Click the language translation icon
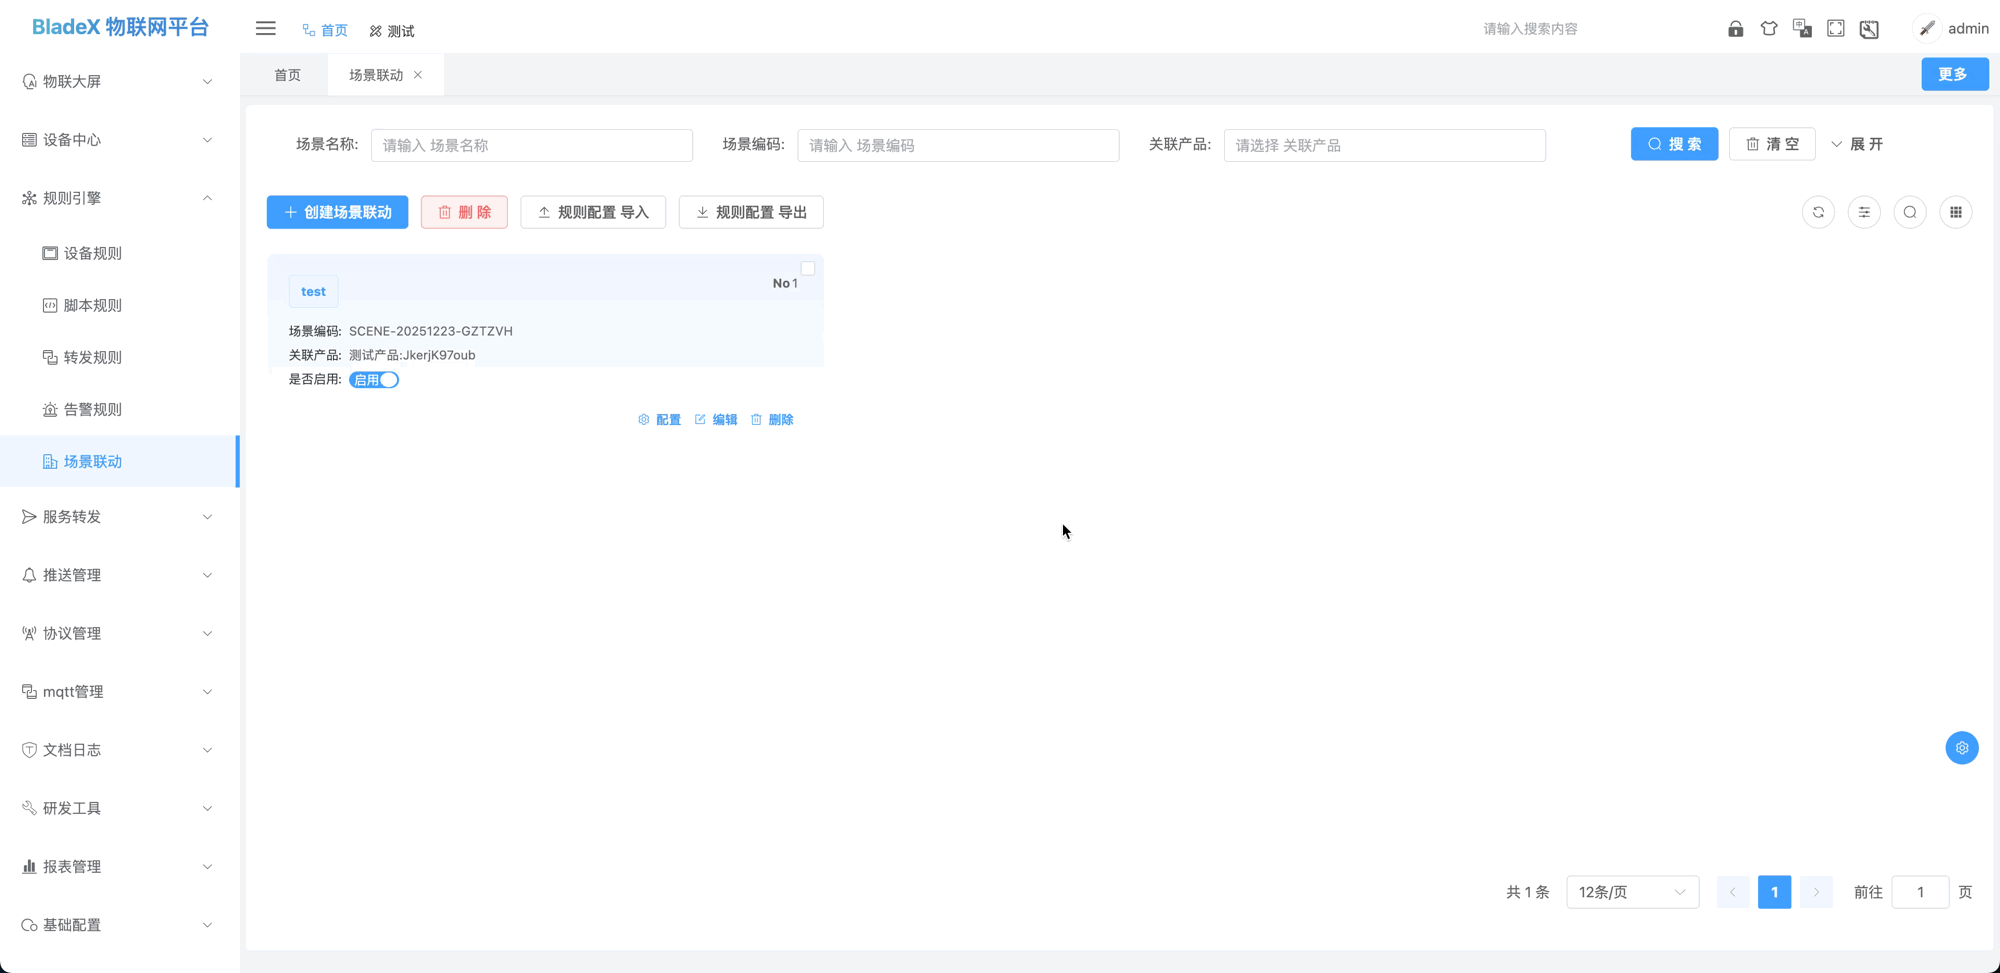 click(x=1802, y=29)
